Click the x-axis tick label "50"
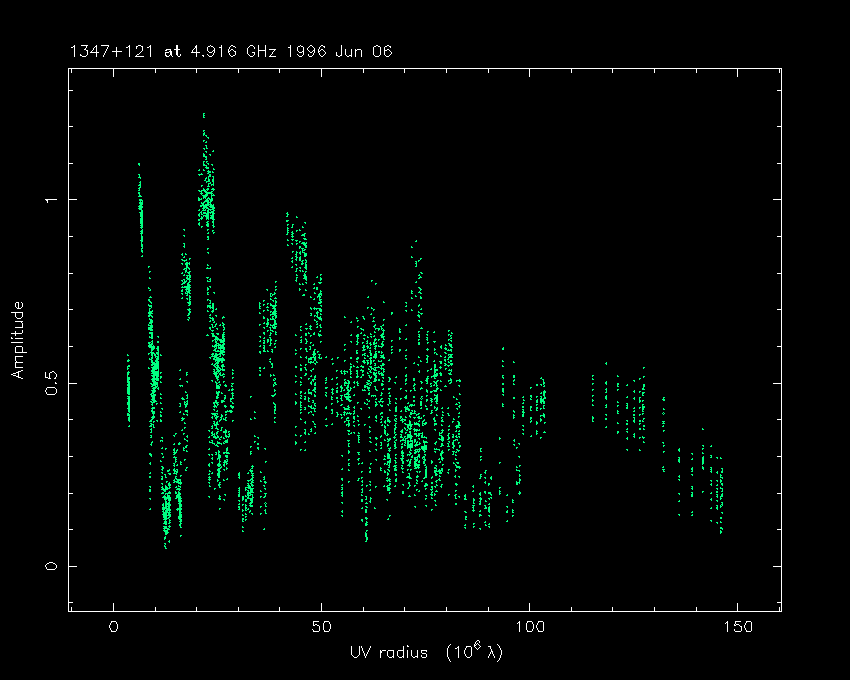Image resolution: width=850 pixels, height=680 pixels. (x=321, y=626)
